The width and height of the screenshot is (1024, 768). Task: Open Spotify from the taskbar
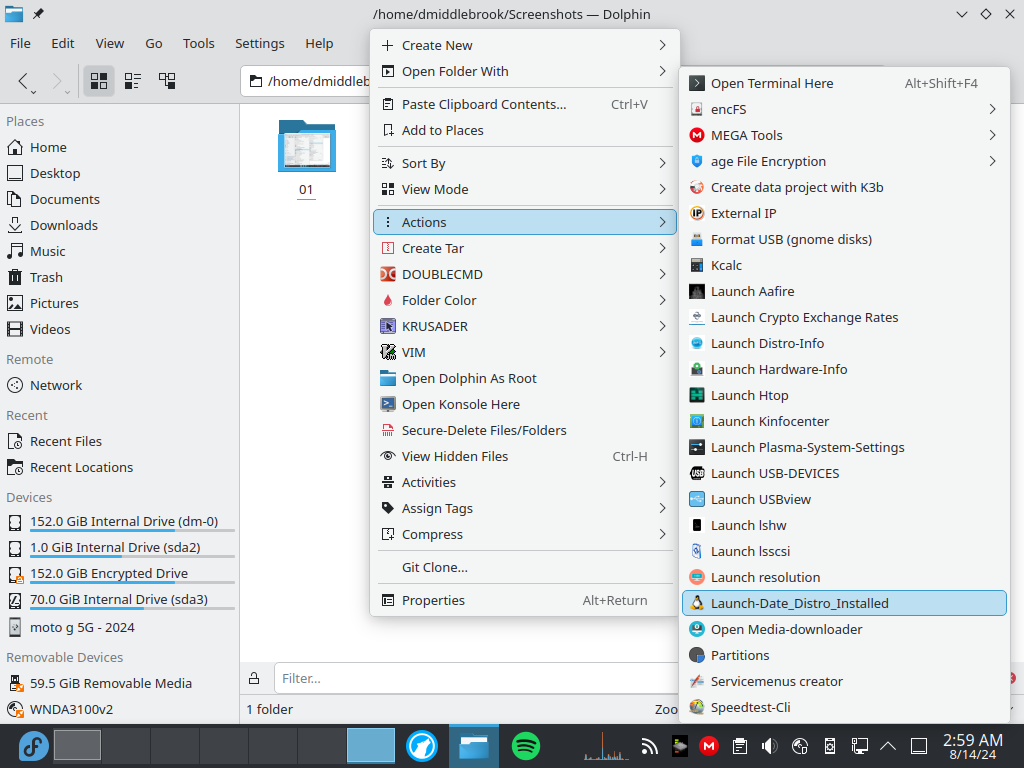[526, 746]
